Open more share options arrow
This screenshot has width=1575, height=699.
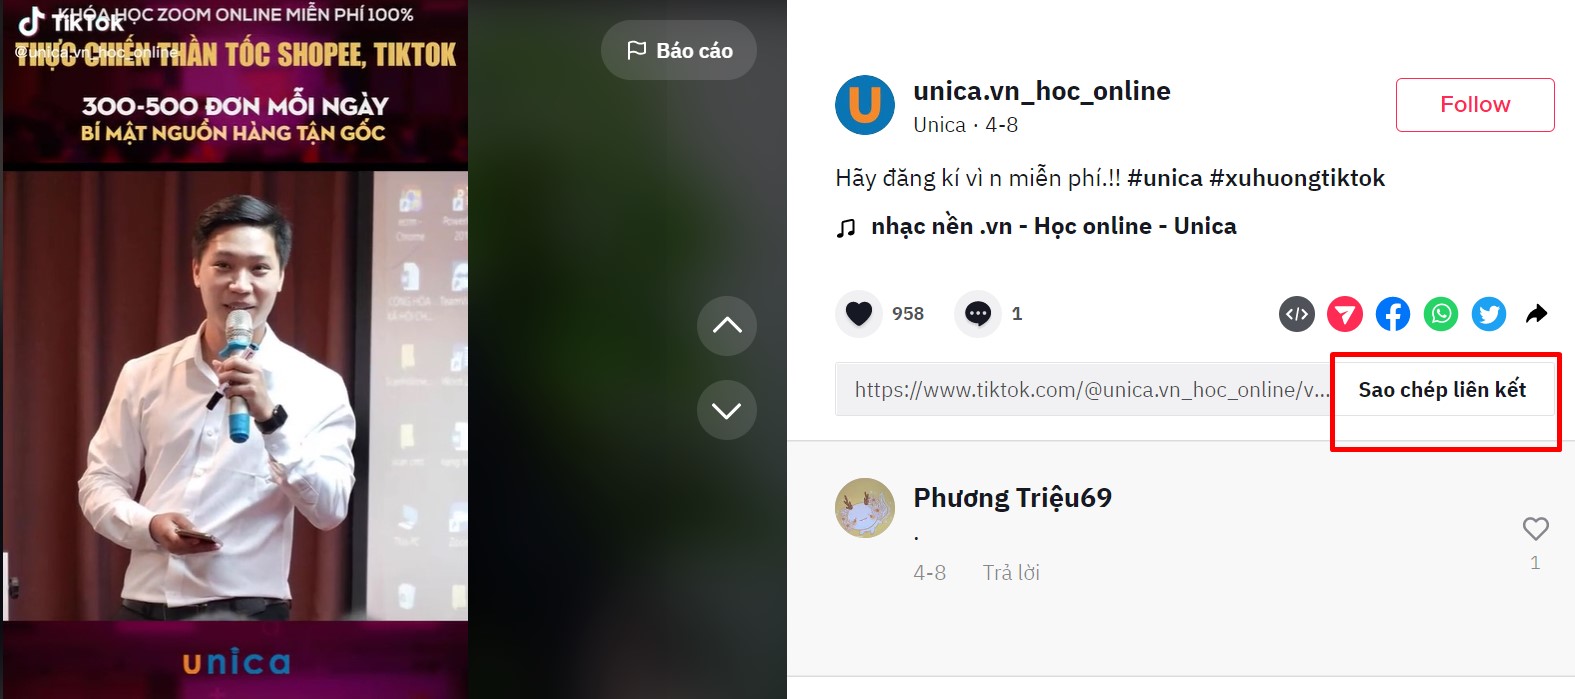tap(1537, 314)
